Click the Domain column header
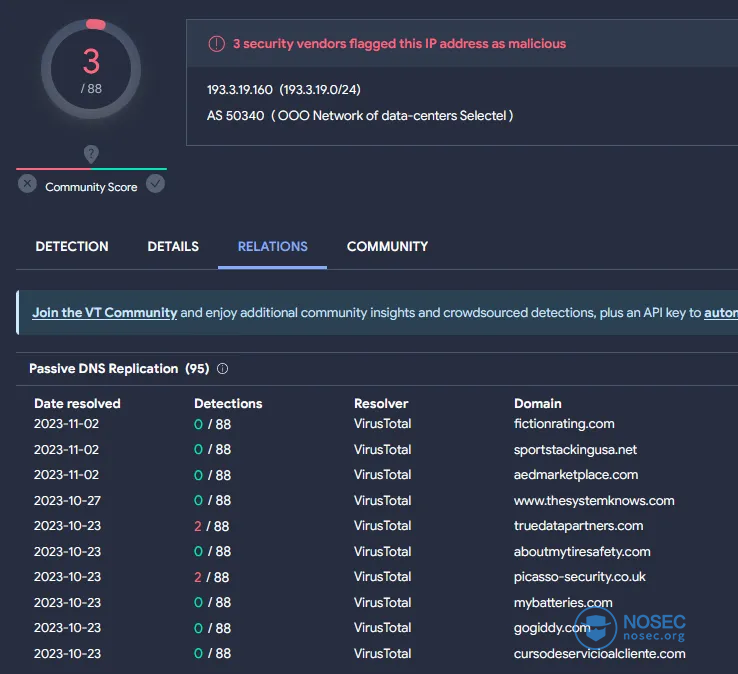The image size is (738, 674). coord(537,403)
